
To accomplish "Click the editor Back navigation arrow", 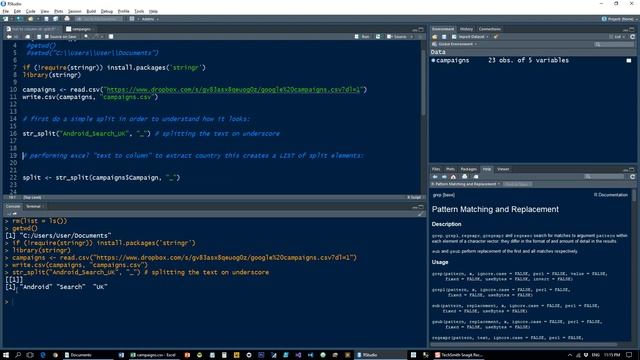I will [x=9, y=37].
